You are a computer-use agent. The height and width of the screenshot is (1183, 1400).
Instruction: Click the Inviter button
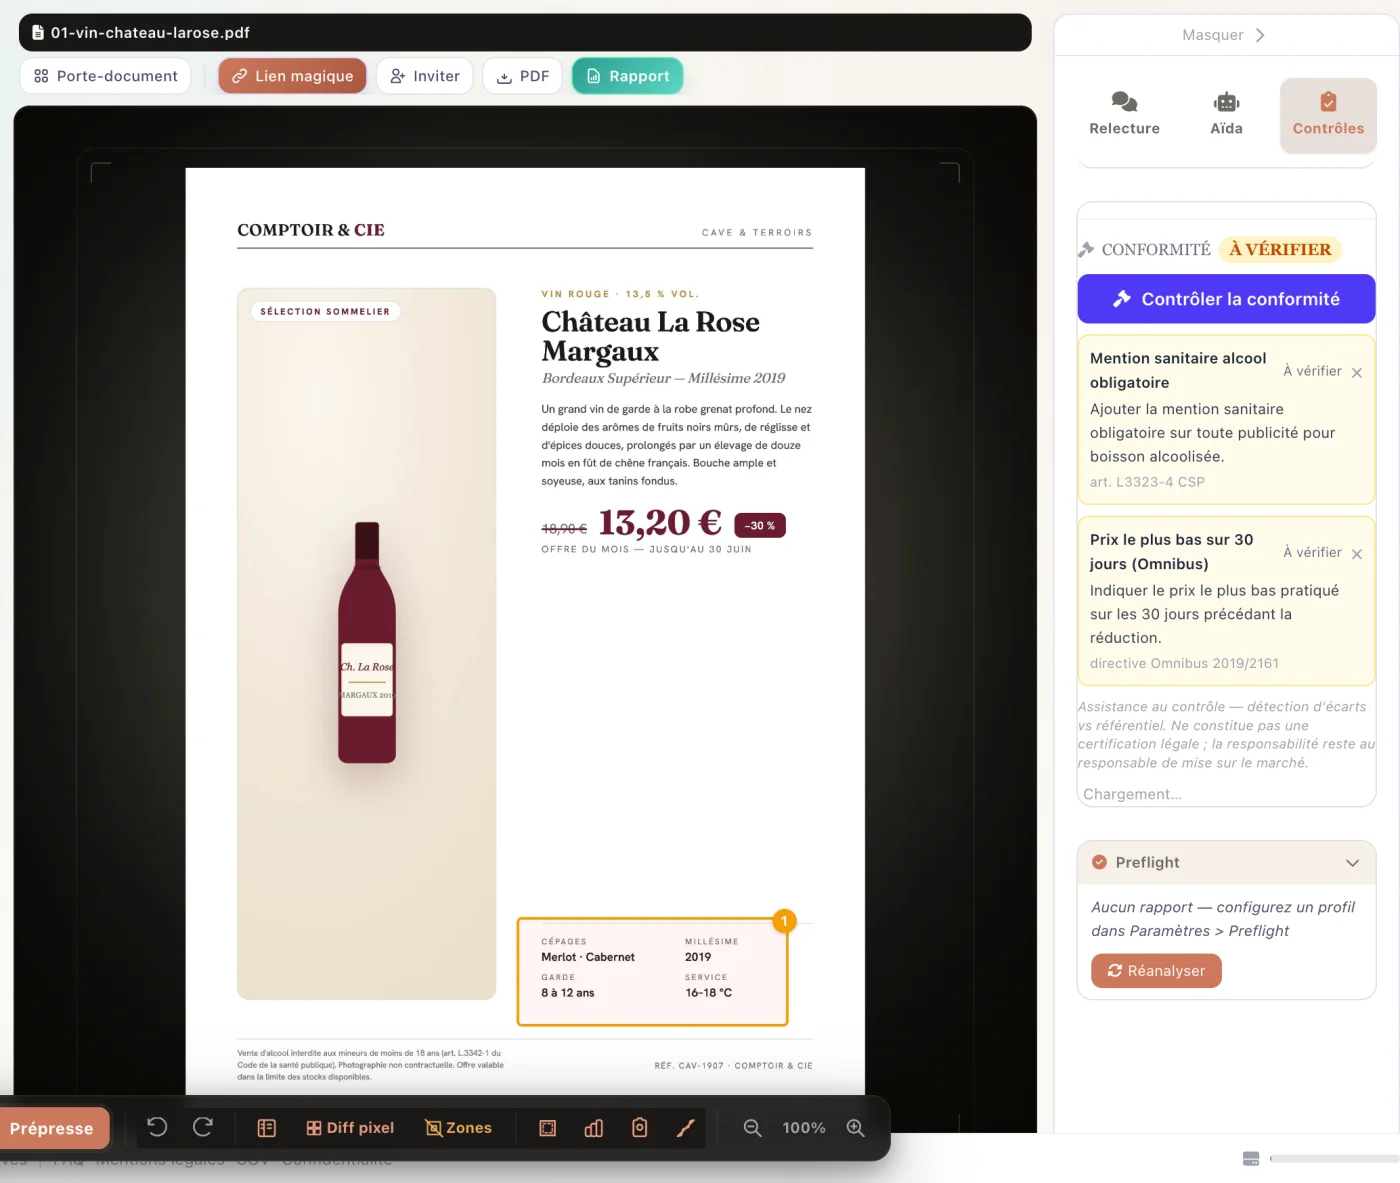pyautogui.click(x=425, y=76)
